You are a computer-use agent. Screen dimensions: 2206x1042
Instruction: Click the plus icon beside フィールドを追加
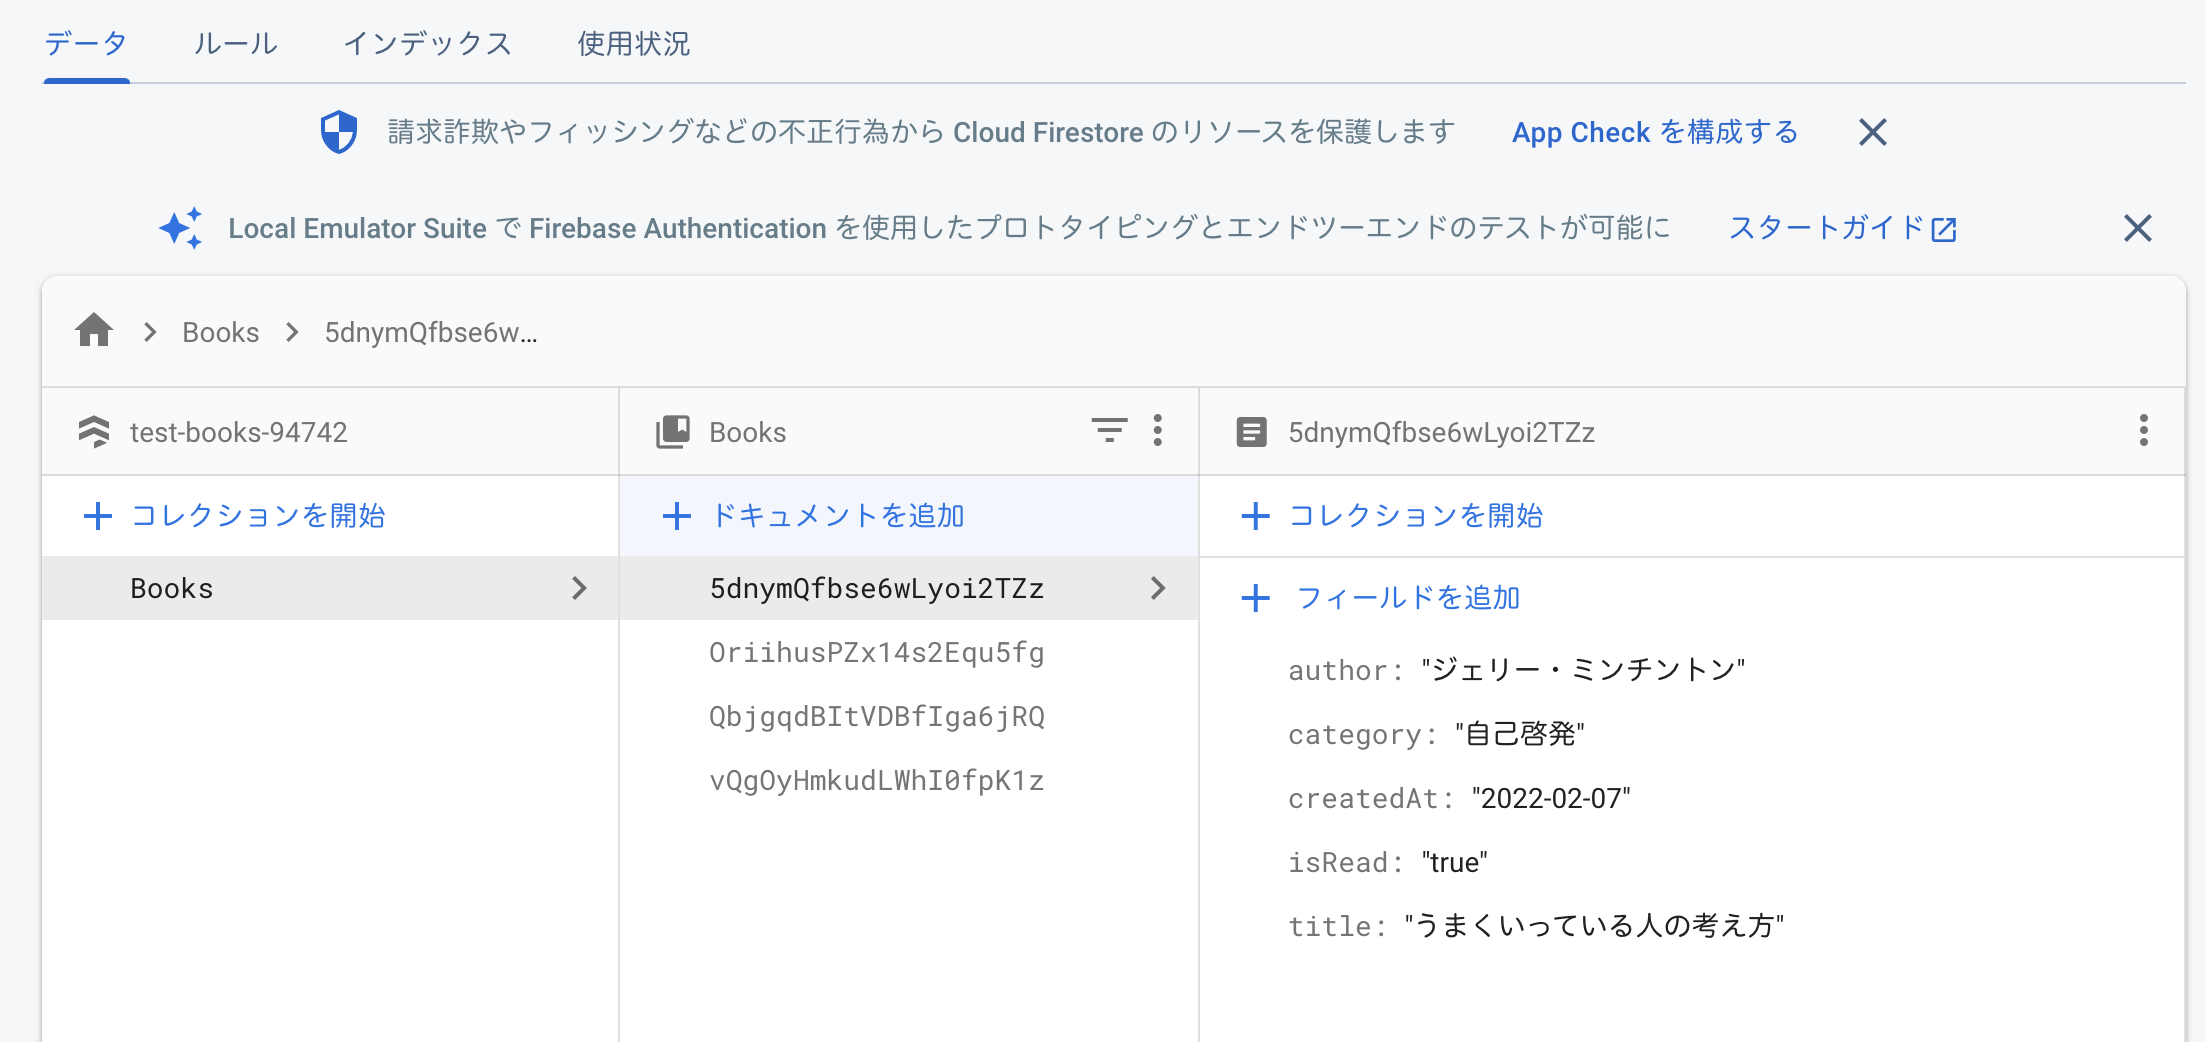tap(1255, 598)
